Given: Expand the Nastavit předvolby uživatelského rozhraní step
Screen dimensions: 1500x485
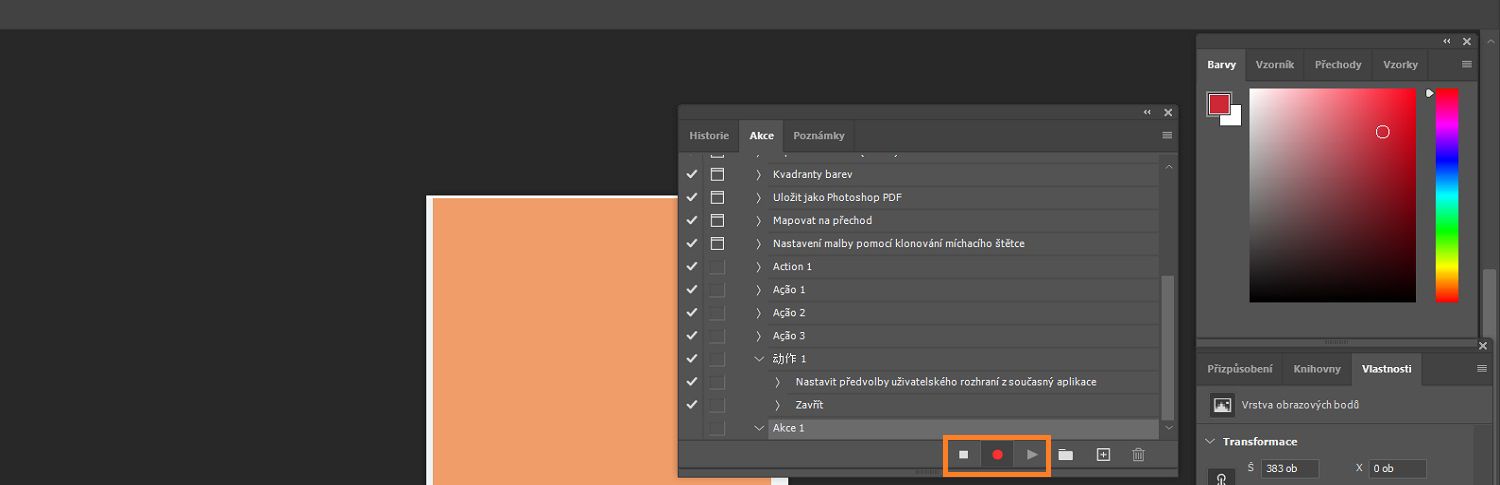Looking at the screenshot, I should coord(778,382).
